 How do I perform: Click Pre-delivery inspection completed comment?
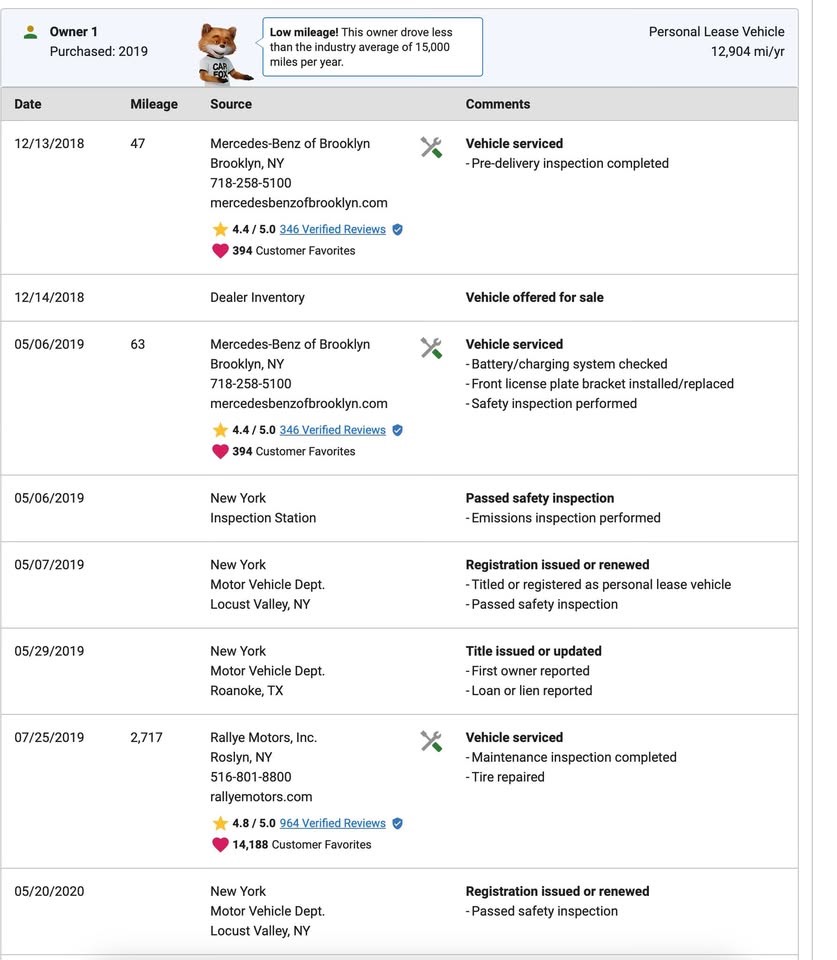(x=567, y=163)
